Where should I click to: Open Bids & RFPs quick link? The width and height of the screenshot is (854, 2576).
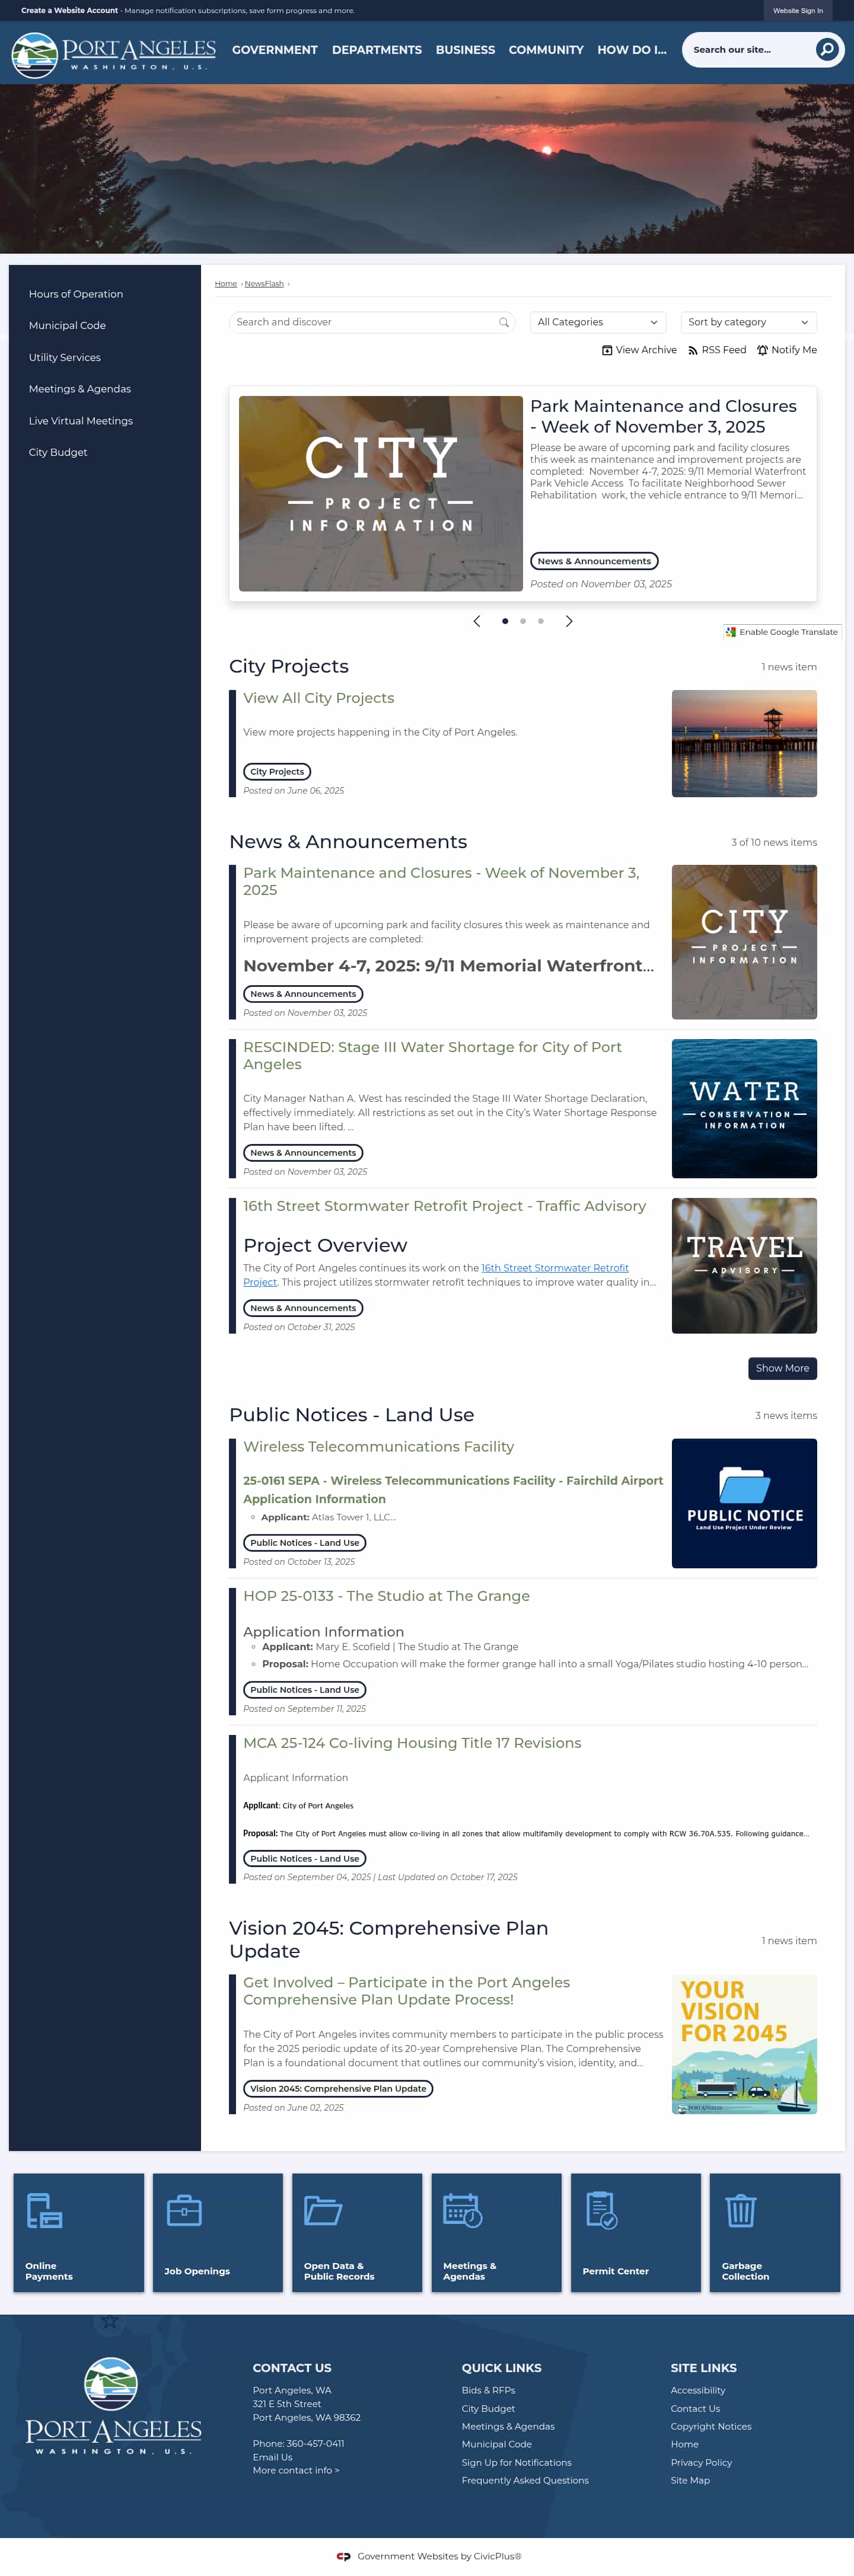click(488, 2391)
